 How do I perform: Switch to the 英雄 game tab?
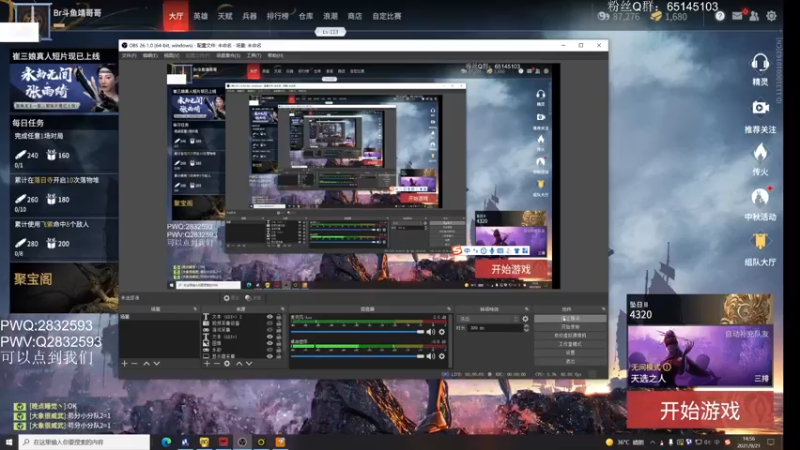click(x=201, y=16)
